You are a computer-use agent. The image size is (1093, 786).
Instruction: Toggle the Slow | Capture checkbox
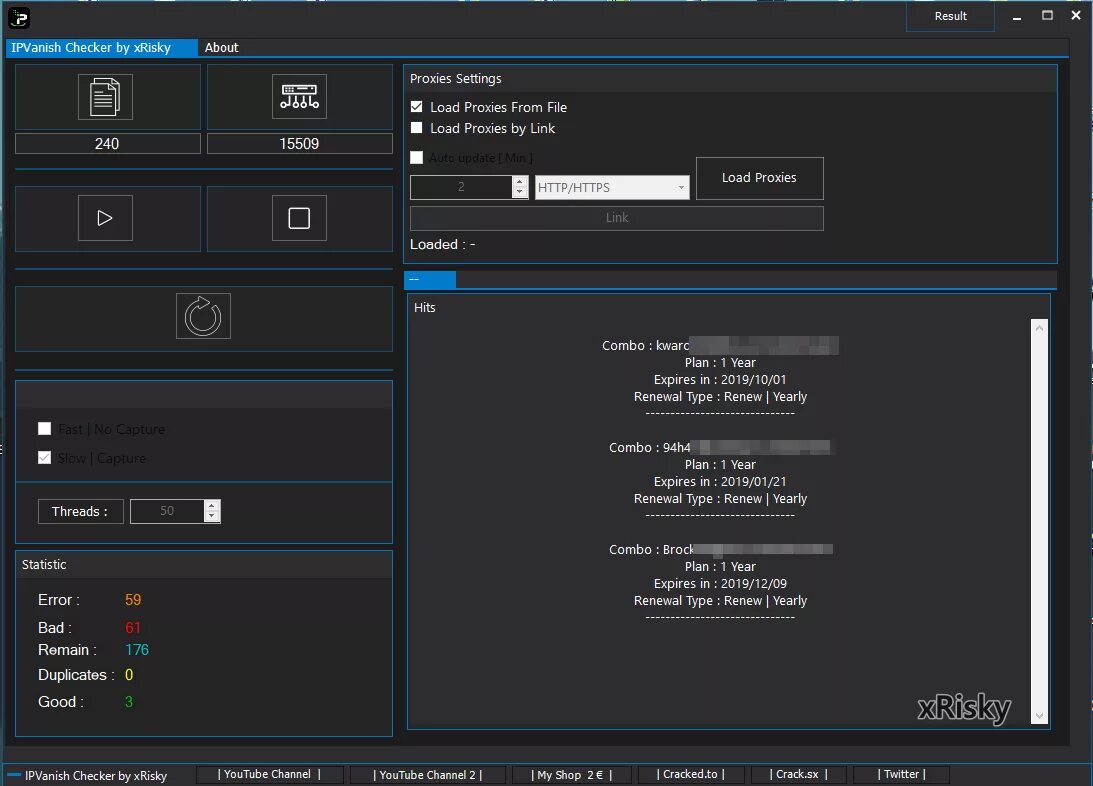click(x=45, y=458)
